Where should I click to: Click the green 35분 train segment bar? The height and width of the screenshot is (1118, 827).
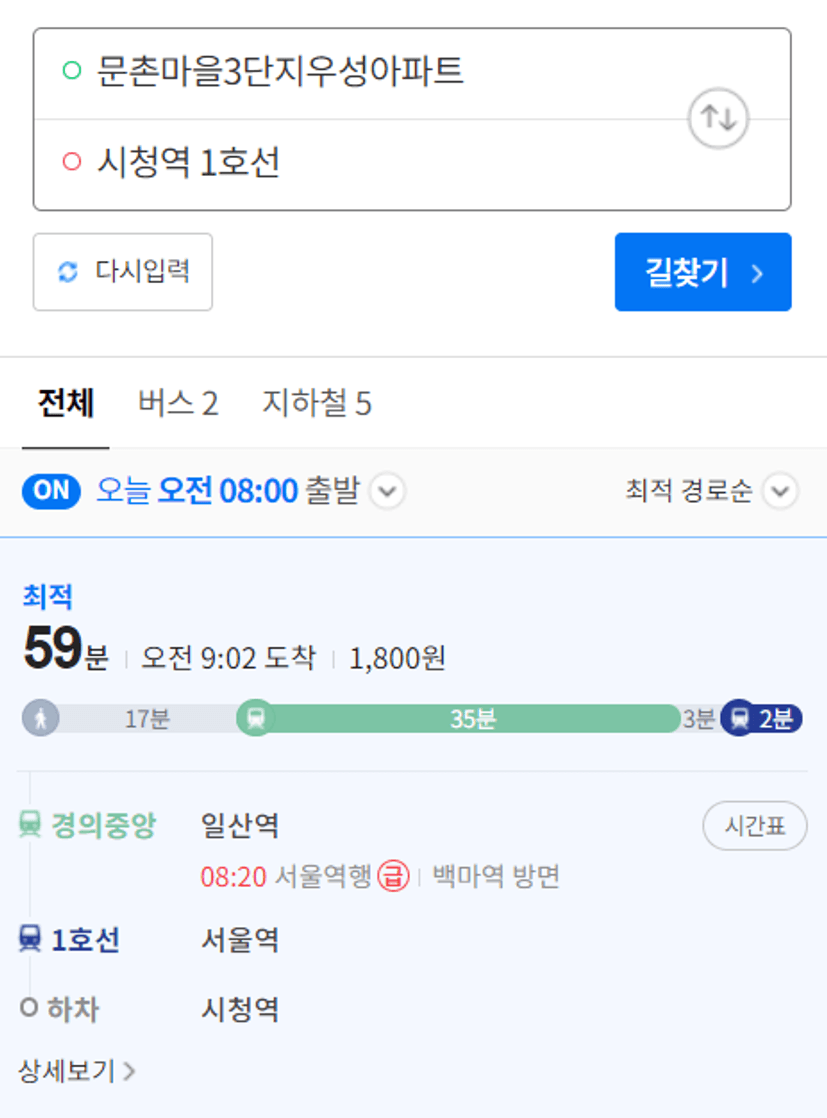(472, 718)
